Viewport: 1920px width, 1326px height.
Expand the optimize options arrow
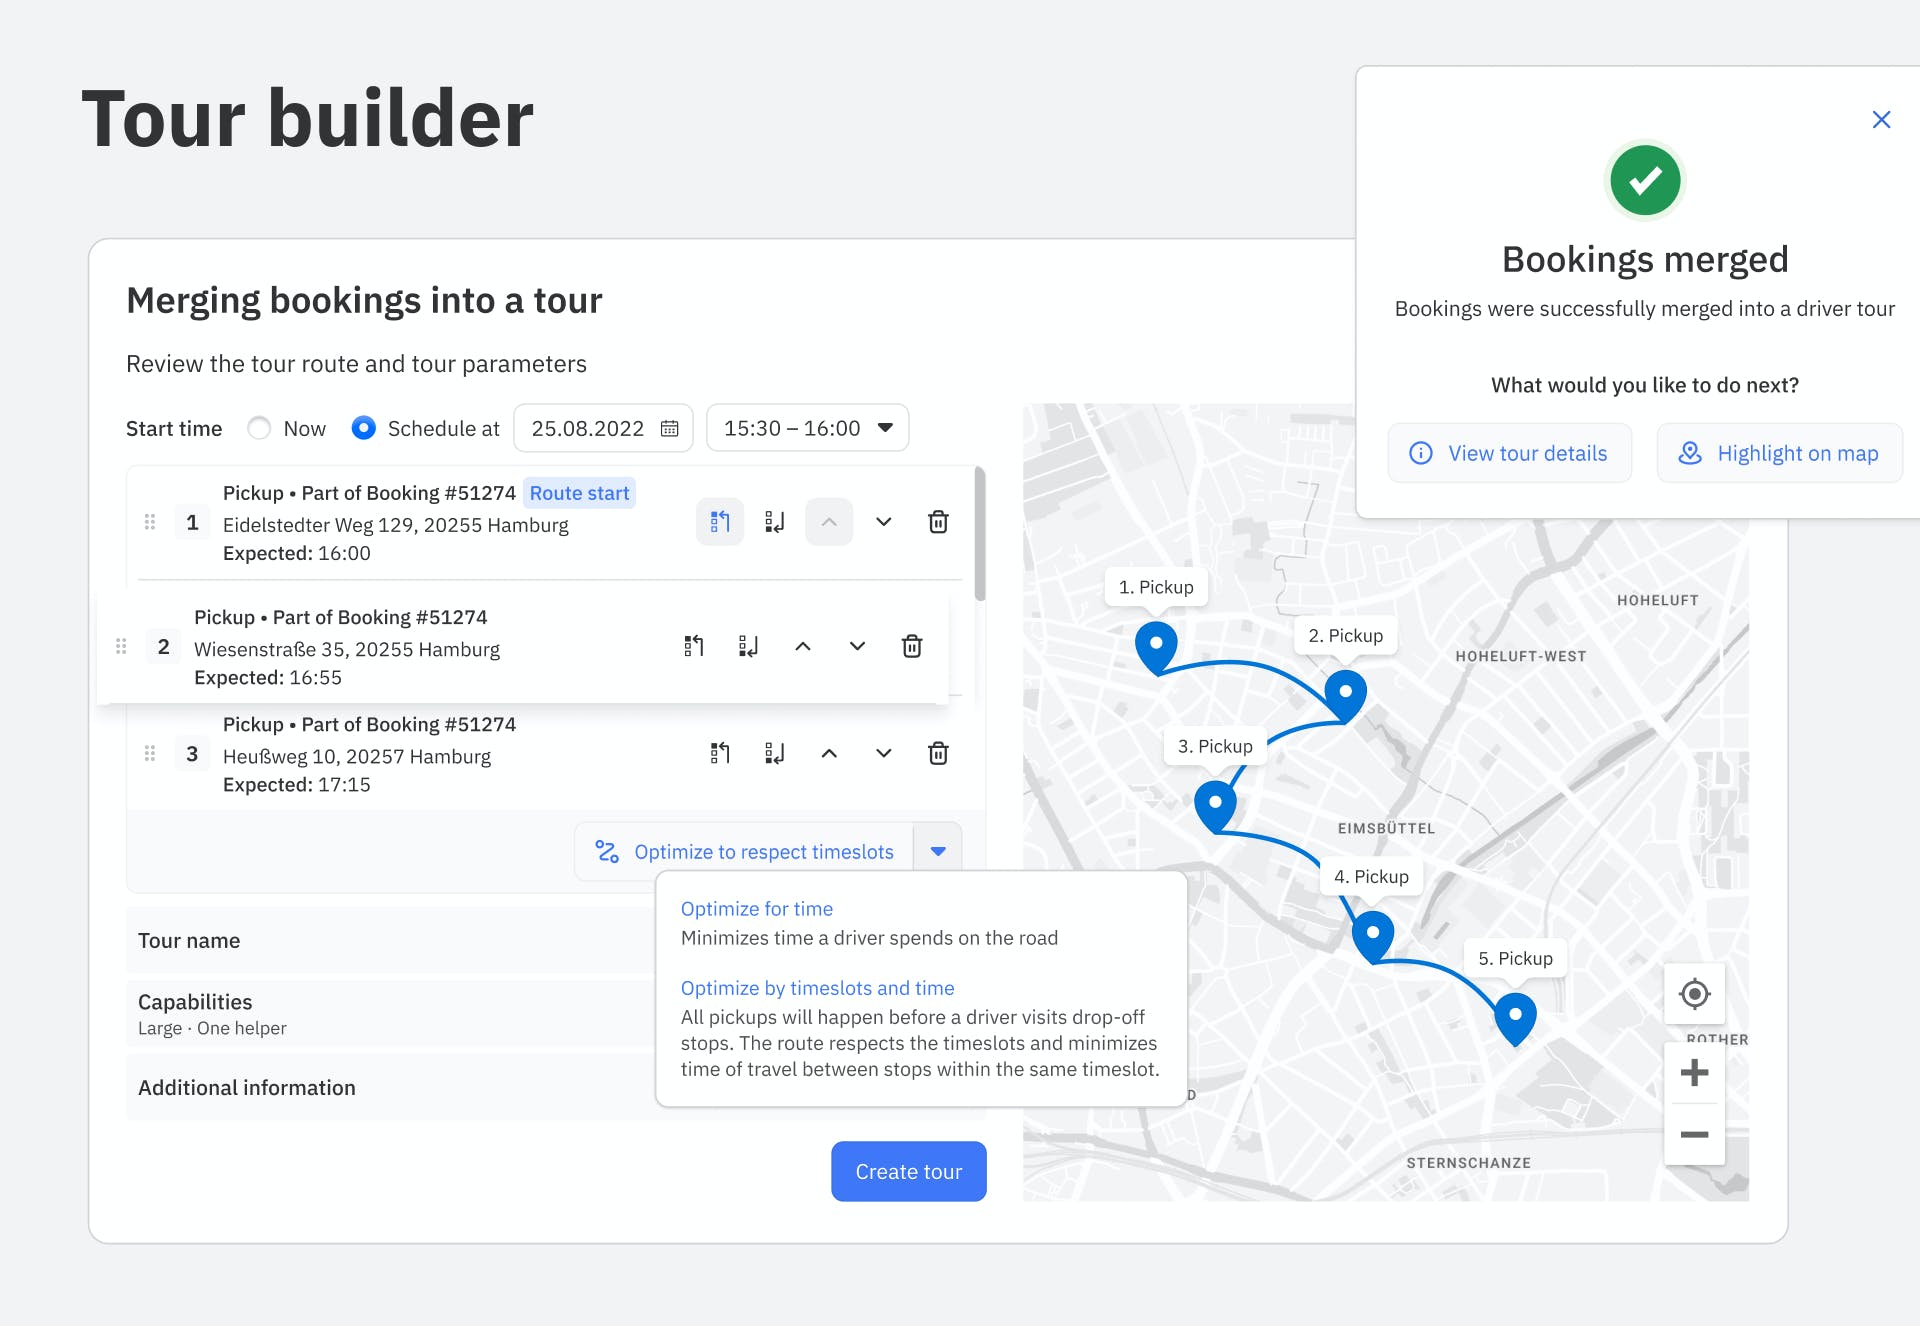click(938, 851)
